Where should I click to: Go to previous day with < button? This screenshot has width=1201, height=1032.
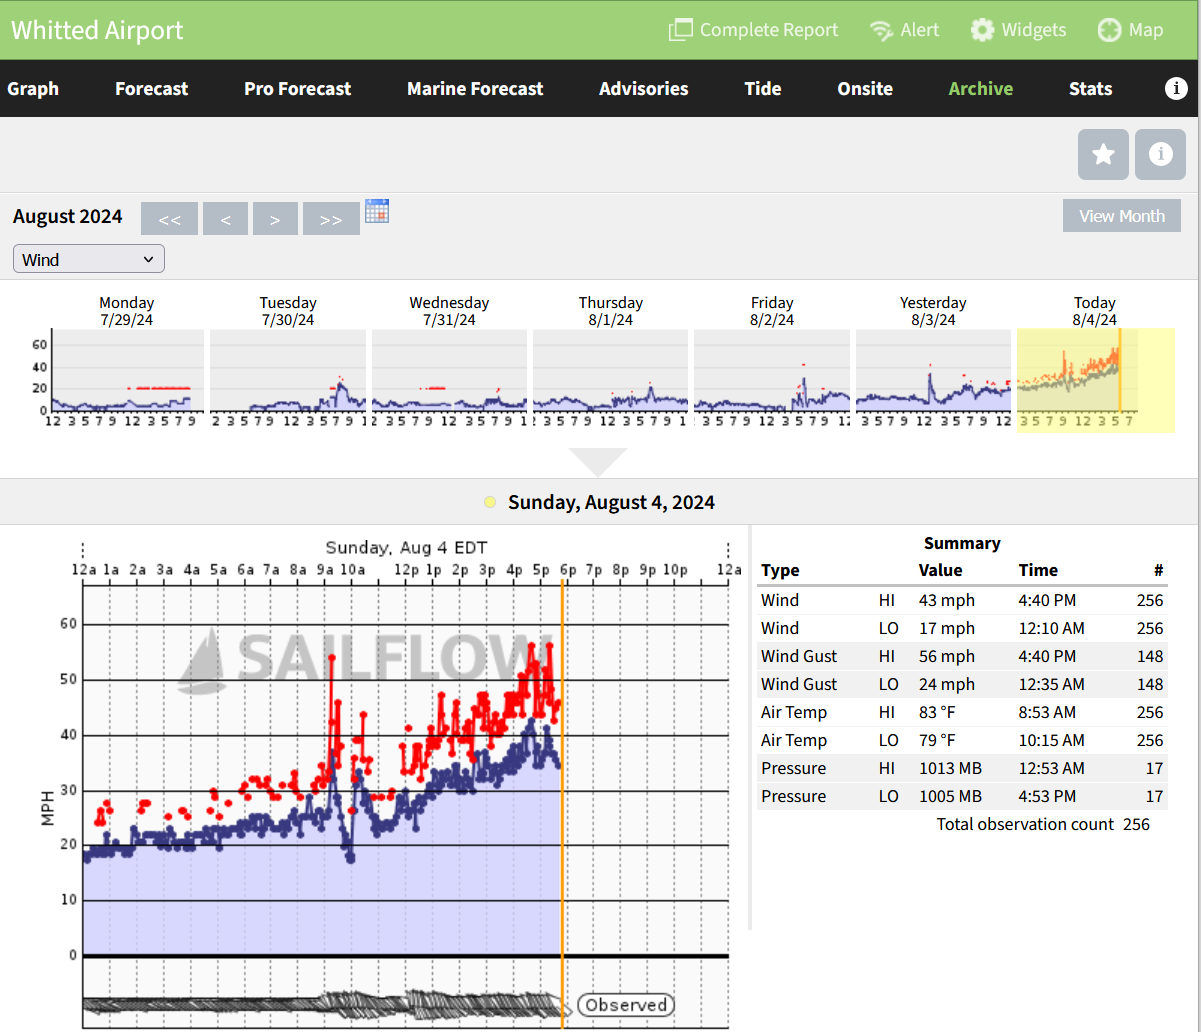click(225, 219)
